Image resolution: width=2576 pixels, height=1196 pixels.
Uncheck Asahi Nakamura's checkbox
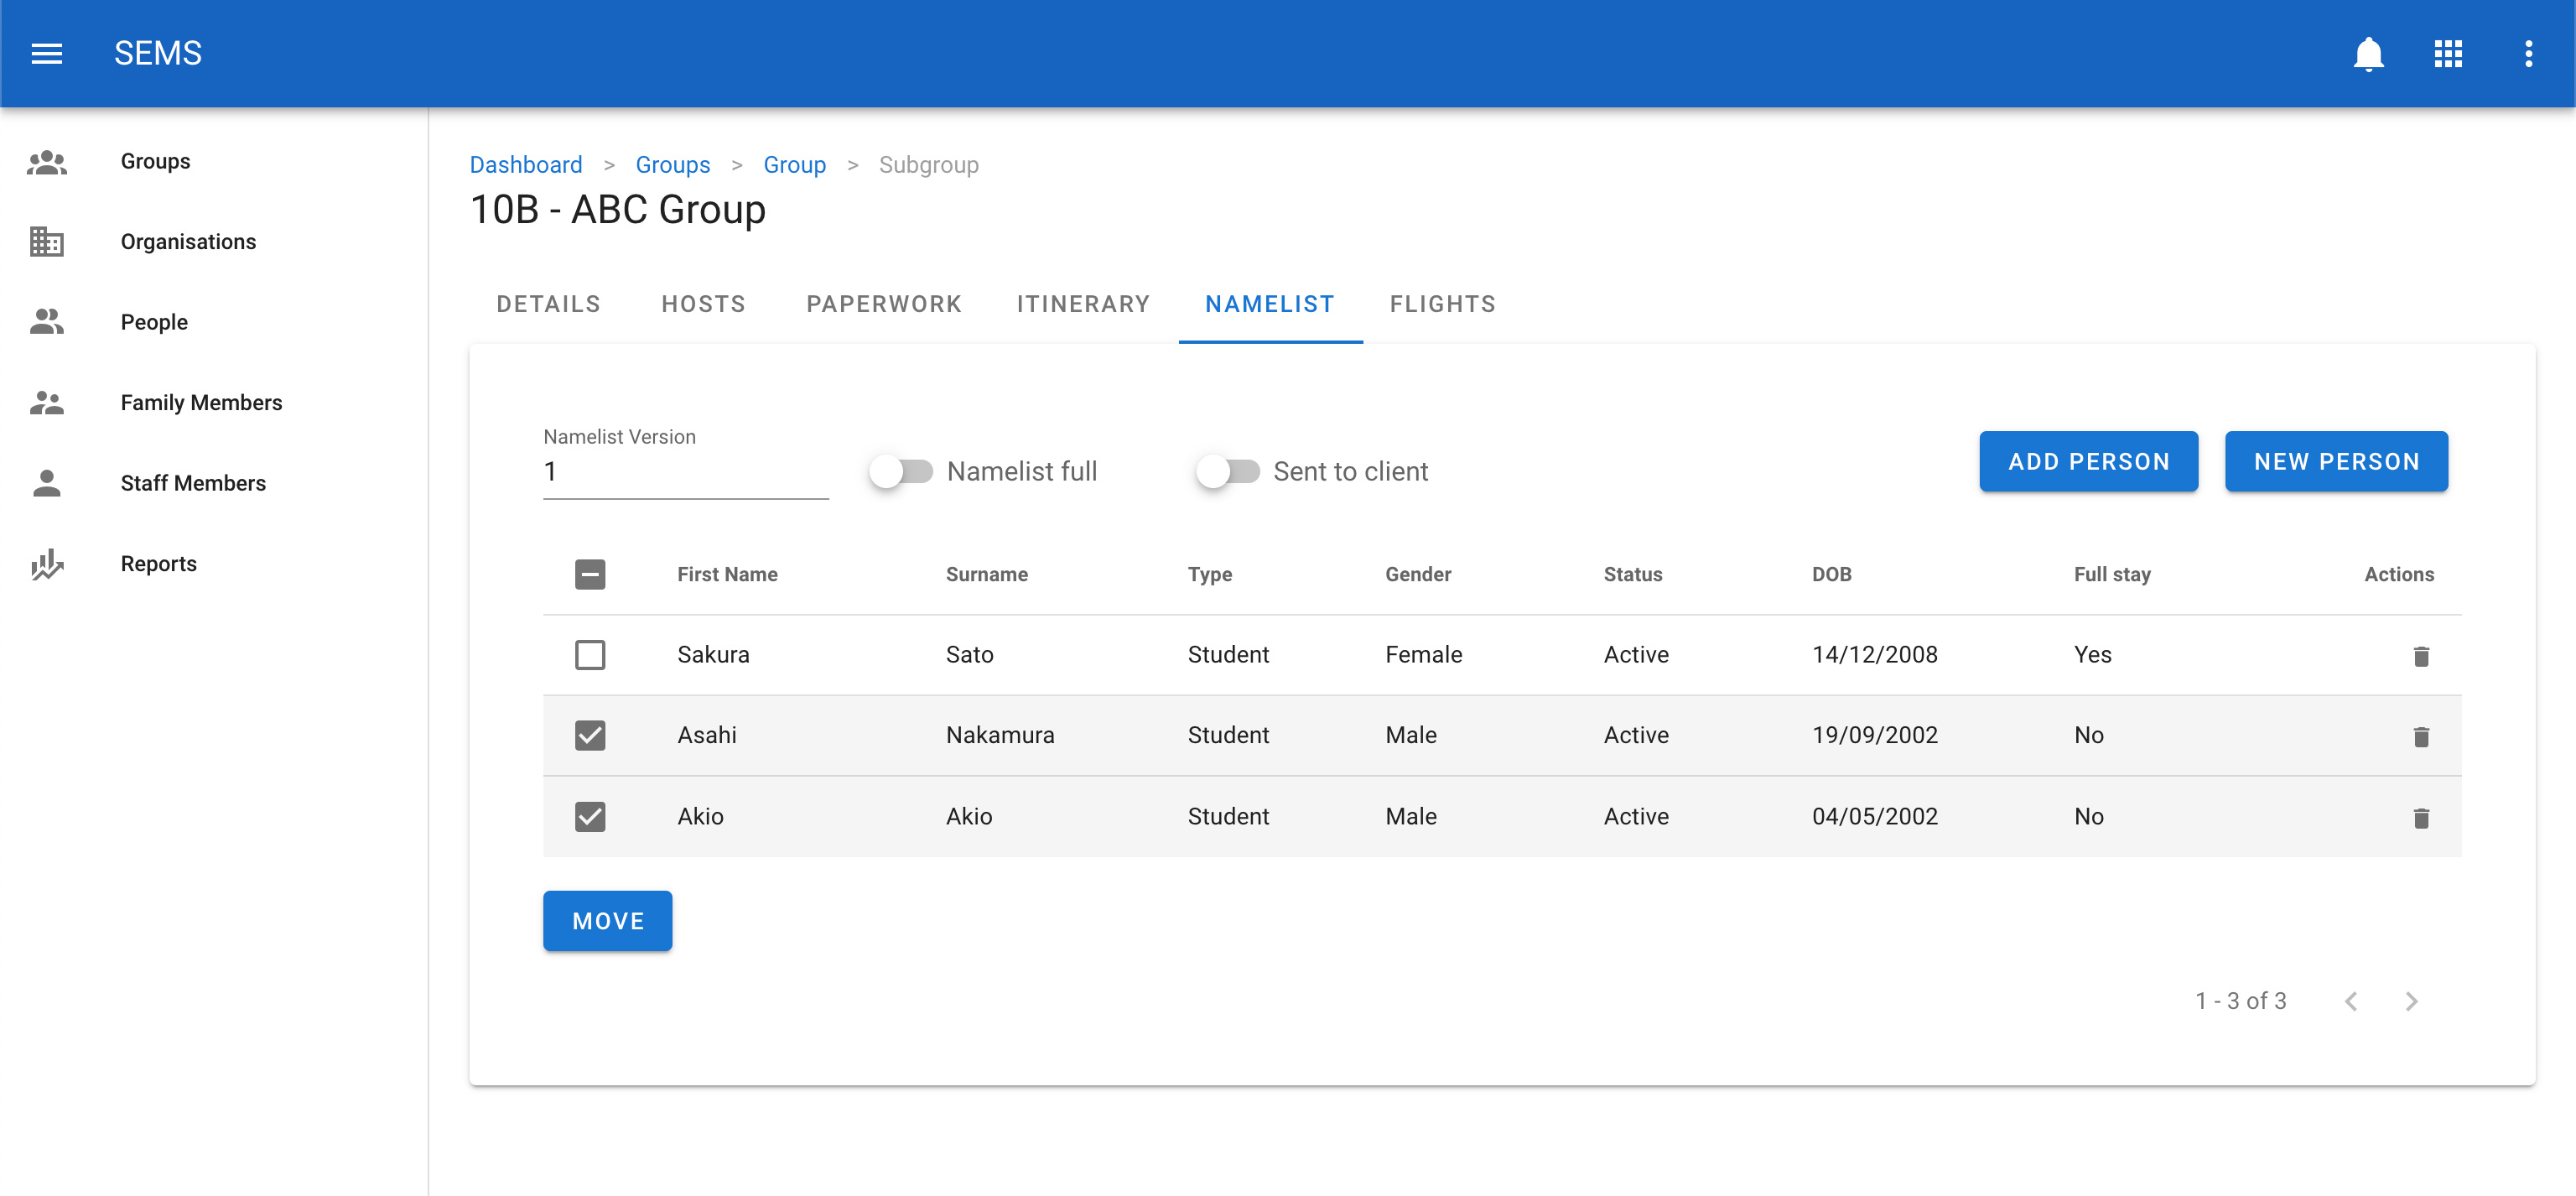590,736
